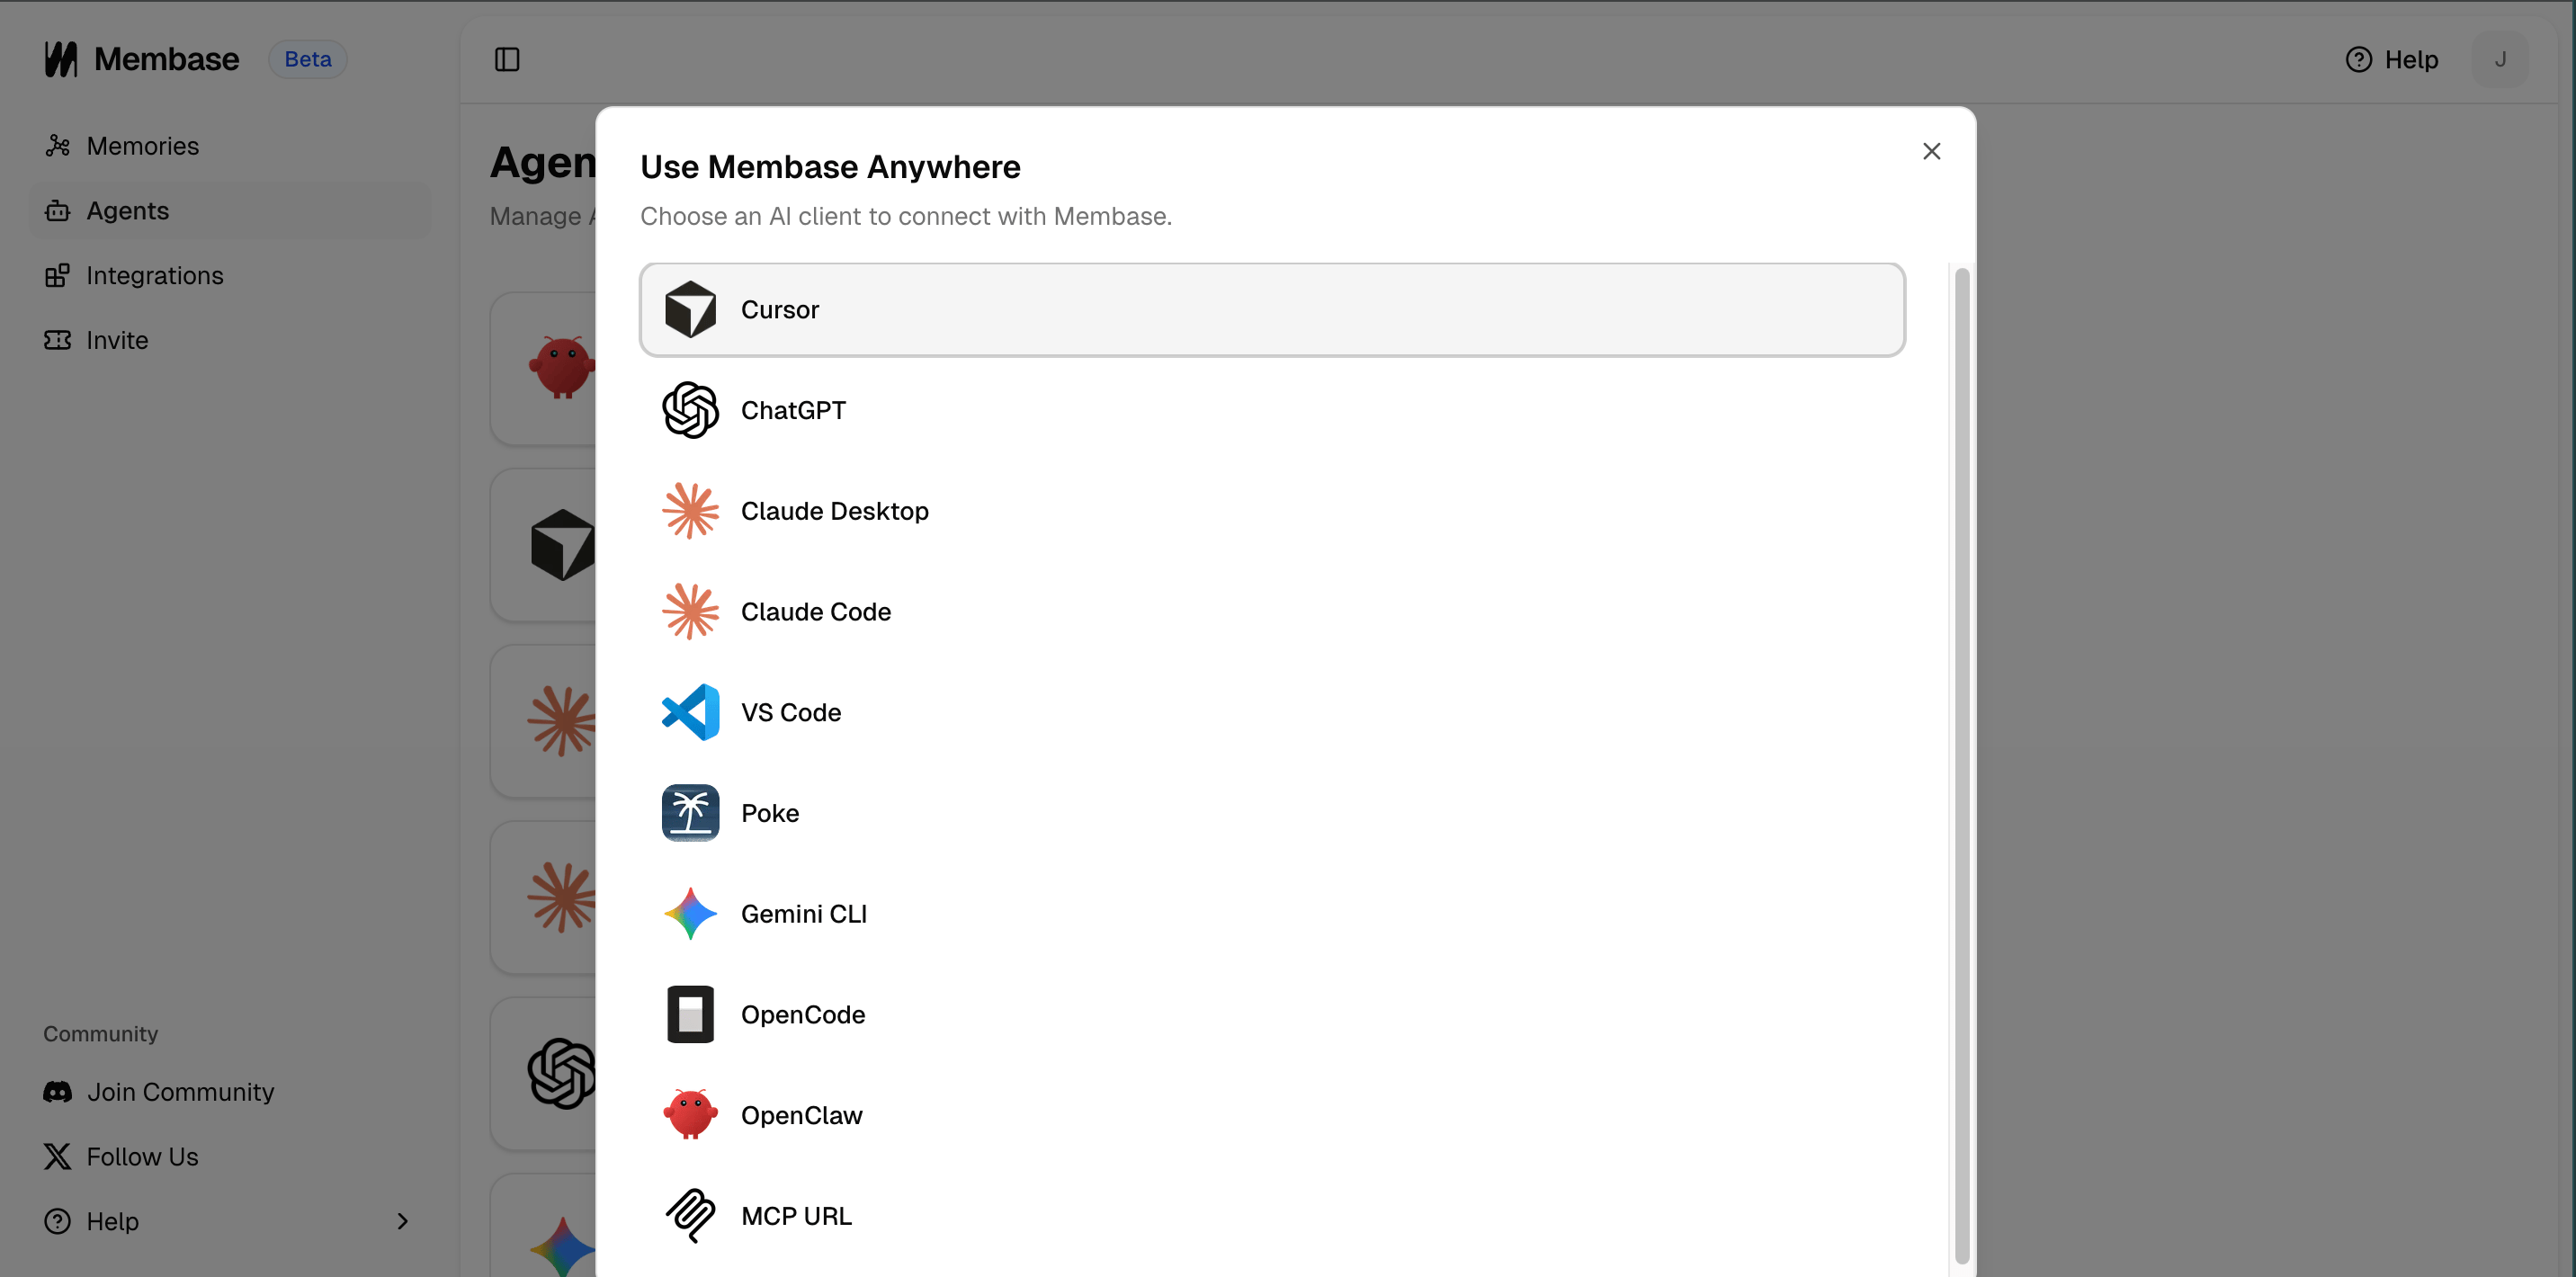Pick the OpenClaw client entry
Viewport: 2576px width, 1277px height.
click(1272, 1115)
